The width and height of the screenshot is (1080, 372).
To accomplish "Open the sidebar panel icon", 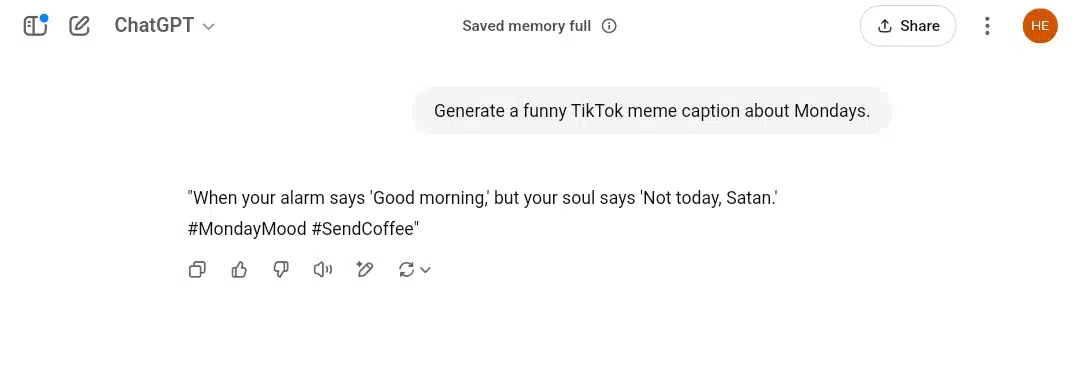I will coord(34,26).
